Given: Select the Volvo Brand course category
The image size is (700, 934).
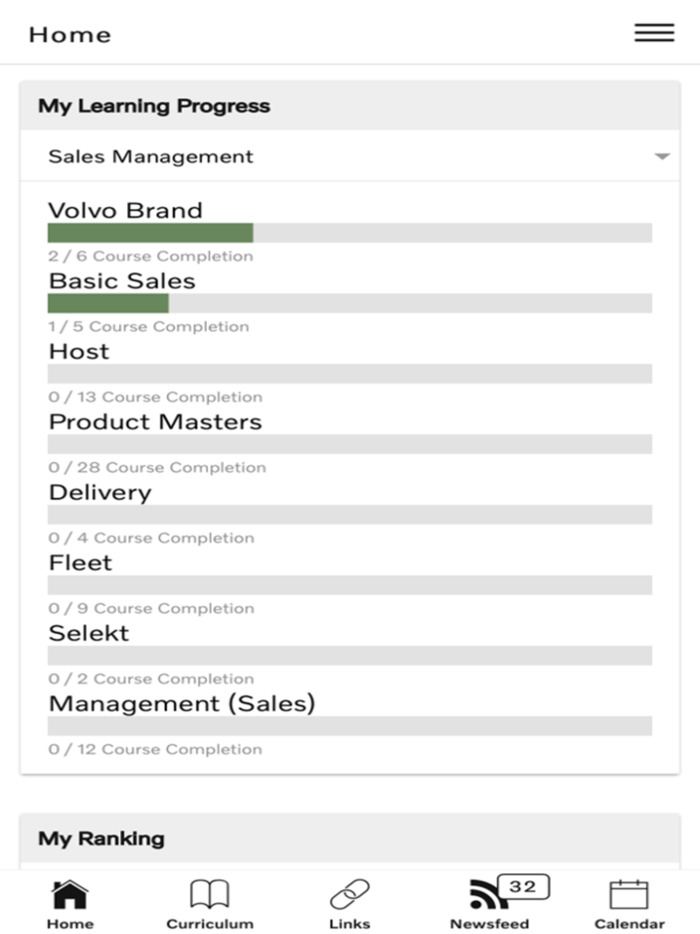Looking at the screenshot, I should (125, 210).
